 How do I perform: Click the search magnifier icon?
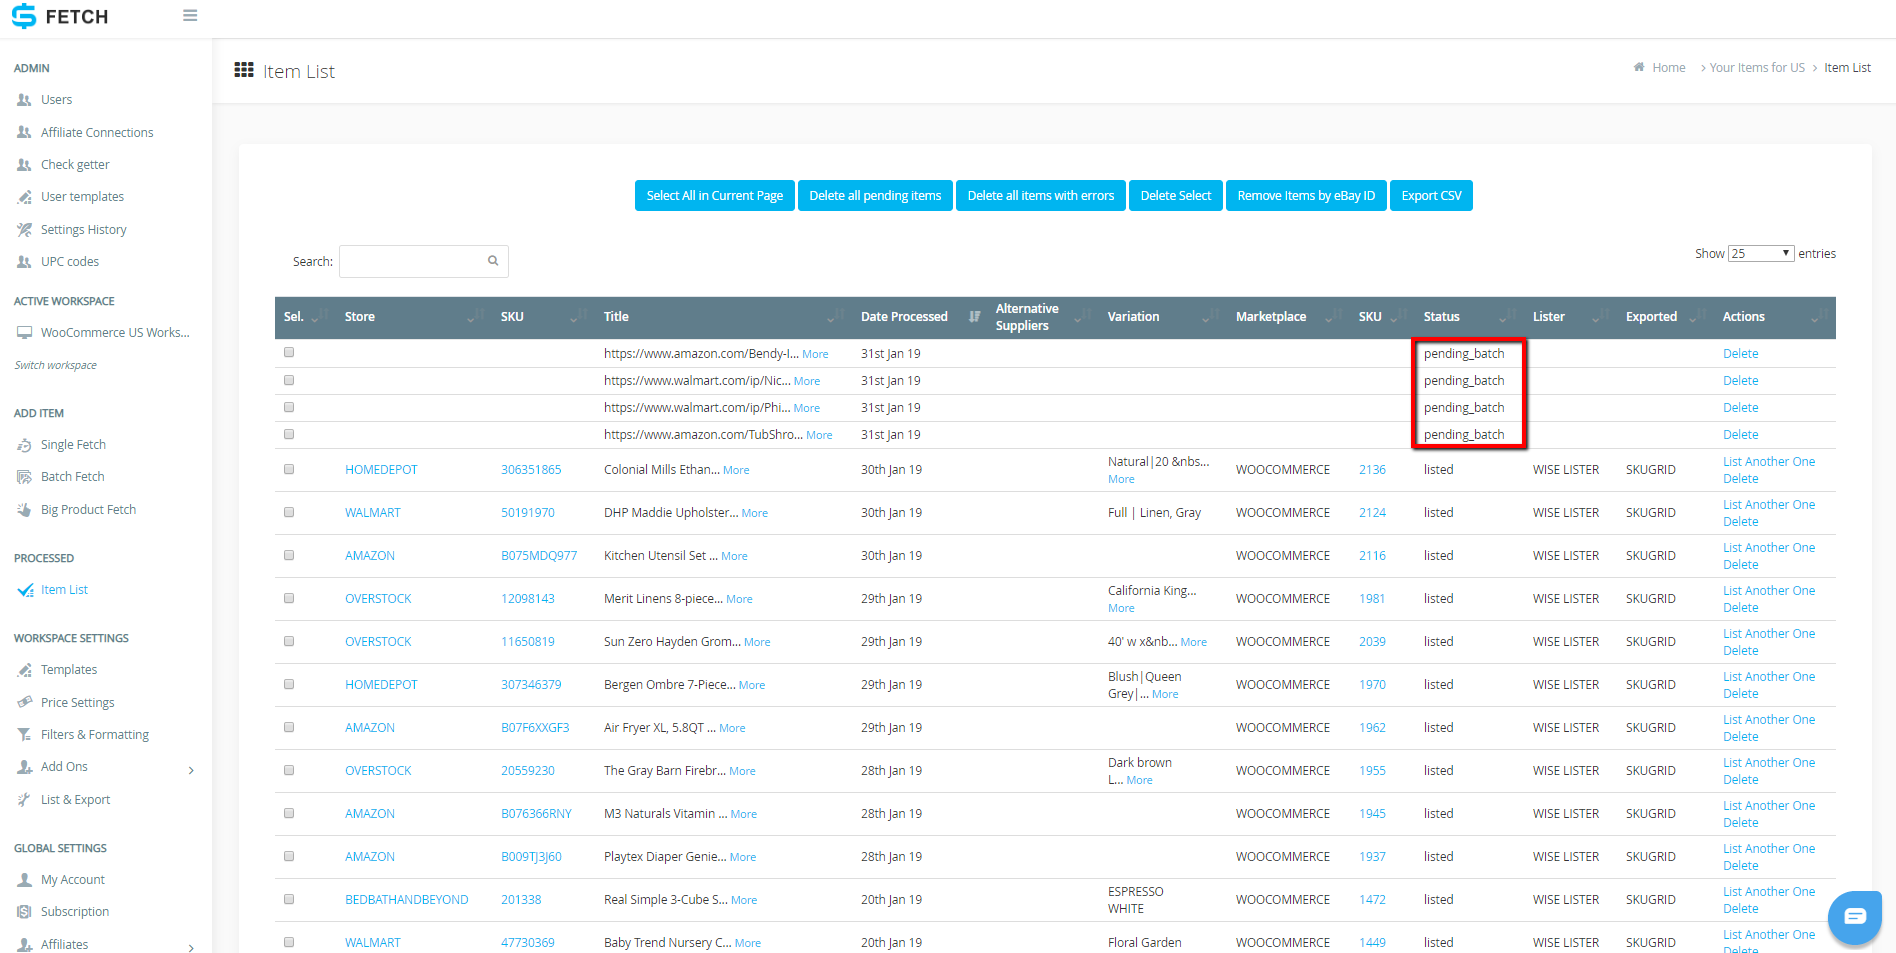(493, 261)
